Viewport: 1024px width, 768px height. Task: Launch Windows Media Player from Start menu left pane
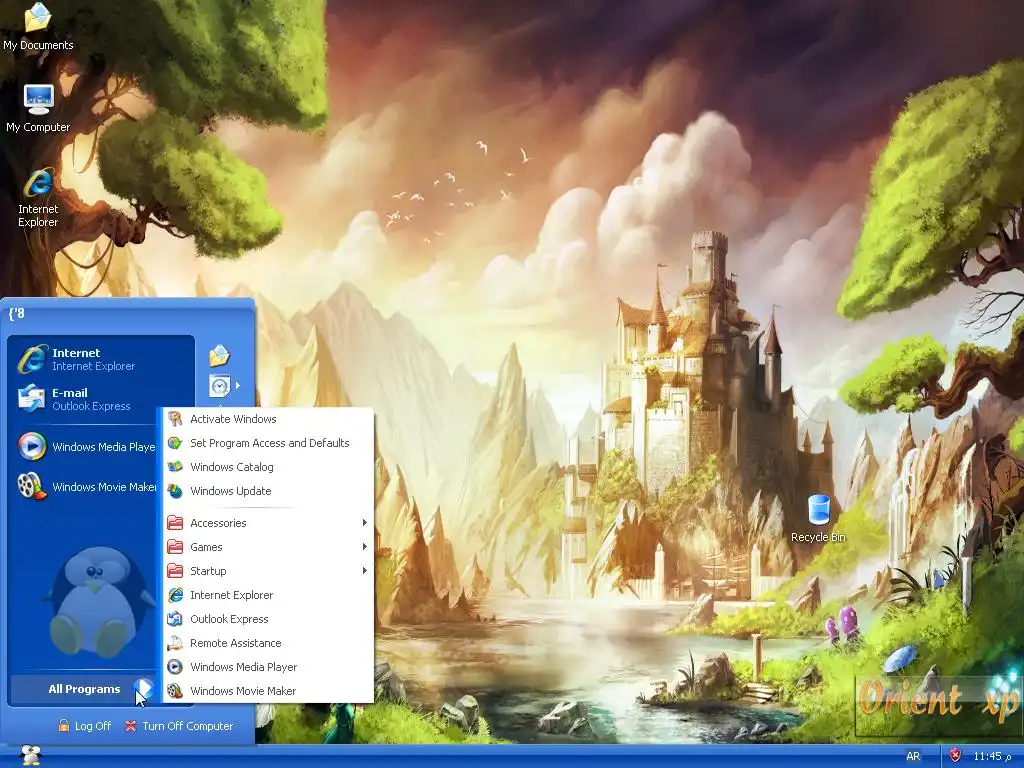(85, 447)
